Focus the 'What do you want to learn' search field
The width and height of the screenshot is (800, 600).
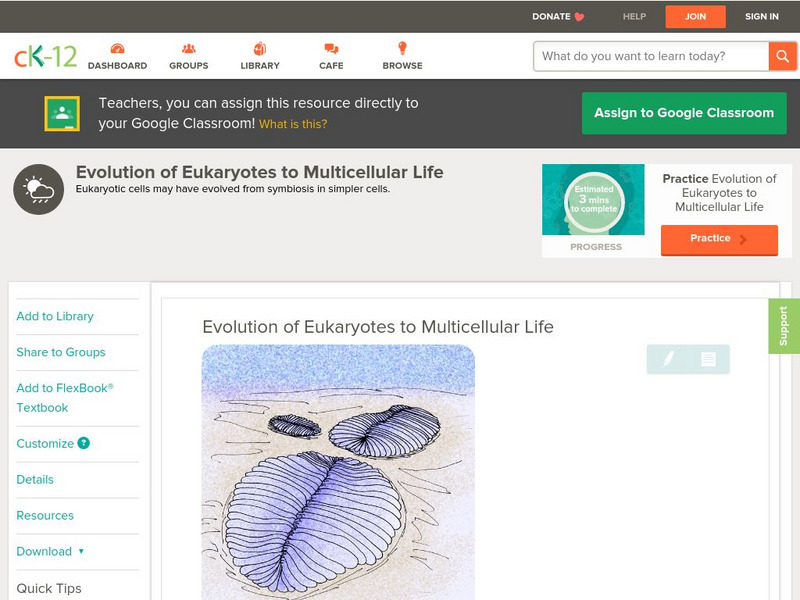[650, 56]
